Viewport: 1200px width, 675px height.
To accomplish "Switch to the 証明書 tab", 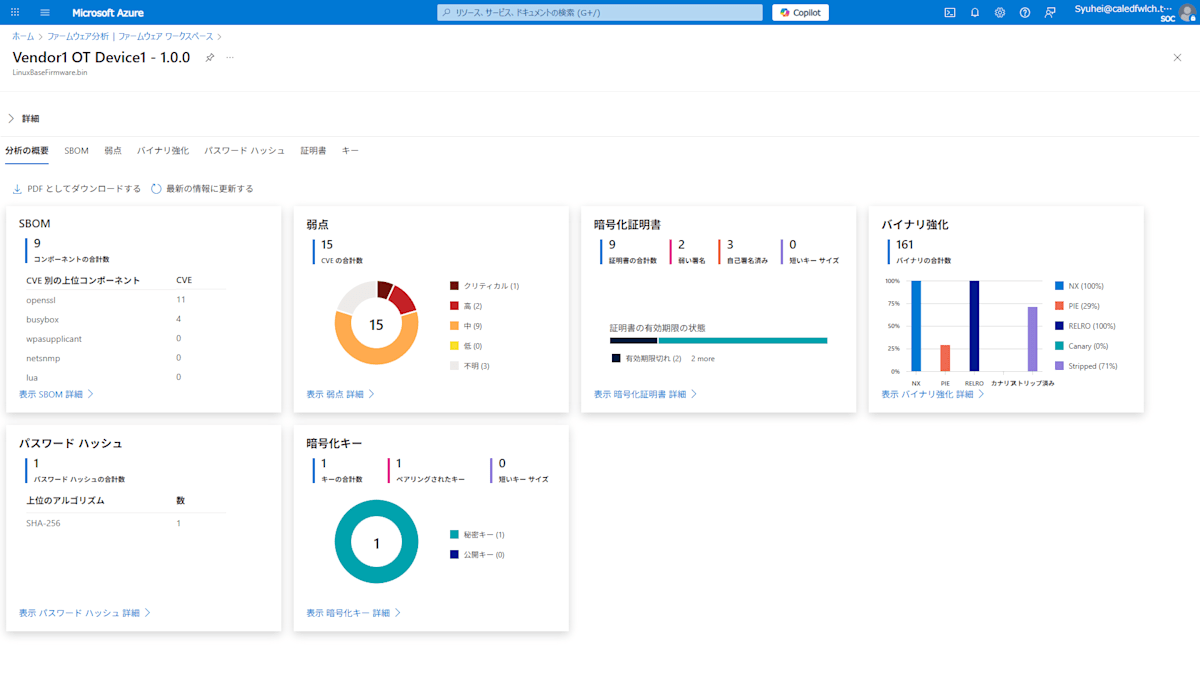I will click(x=314, y=150).
